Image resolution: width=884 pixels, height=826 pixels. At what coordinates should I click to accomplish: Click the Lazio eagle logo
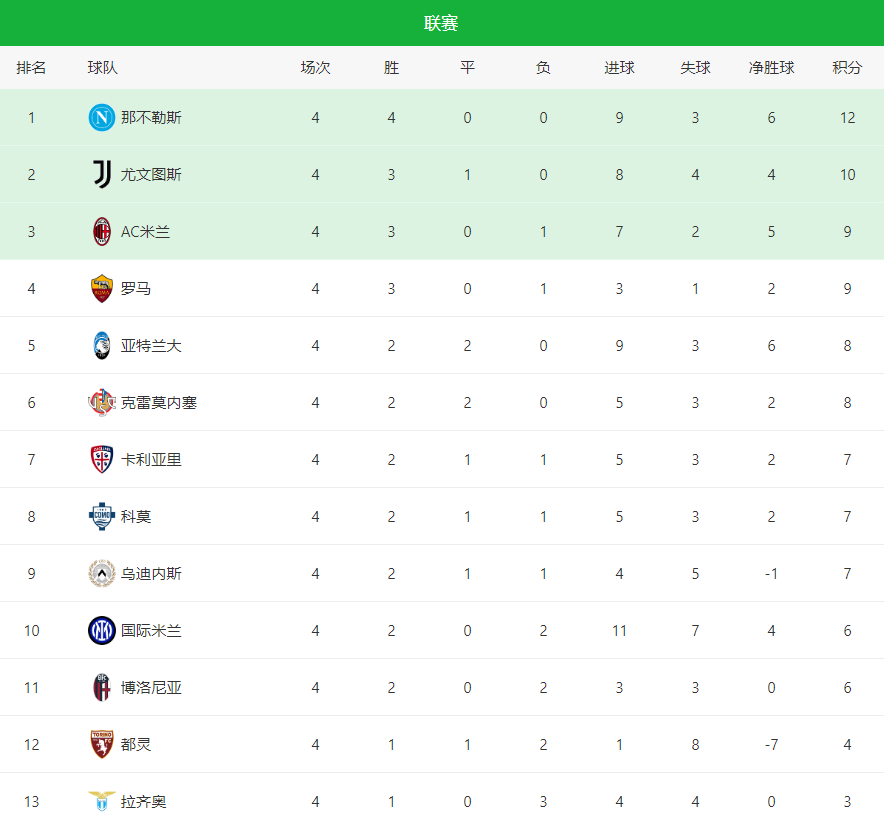102,801
